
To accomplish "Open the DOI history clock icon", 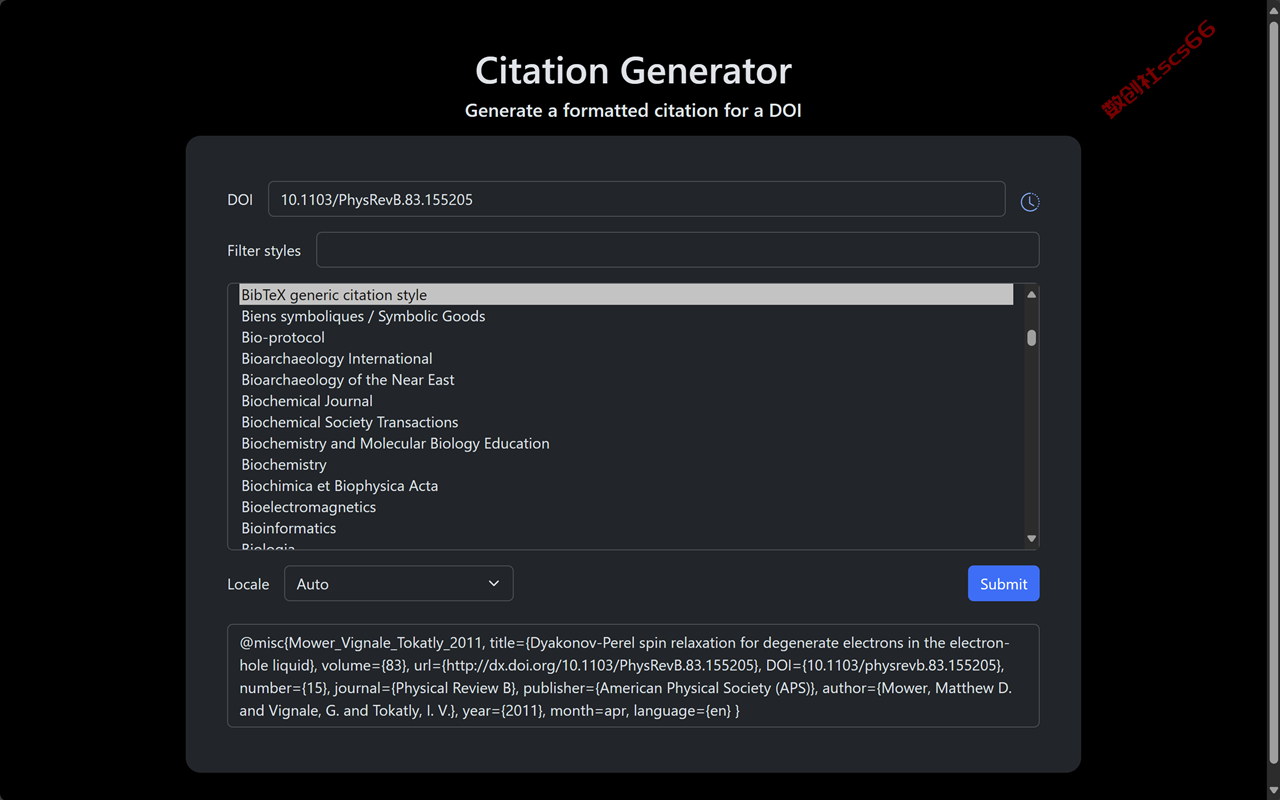I will point(1030,202).
